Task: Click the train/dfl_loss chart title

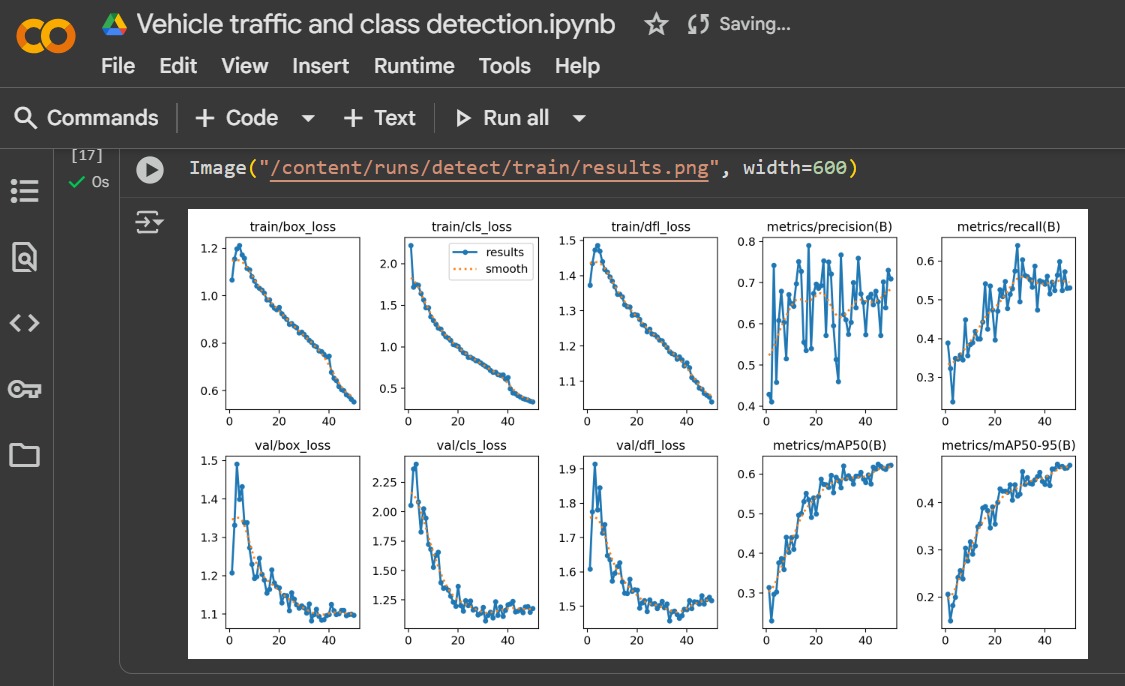Action: tap(651, 227)
